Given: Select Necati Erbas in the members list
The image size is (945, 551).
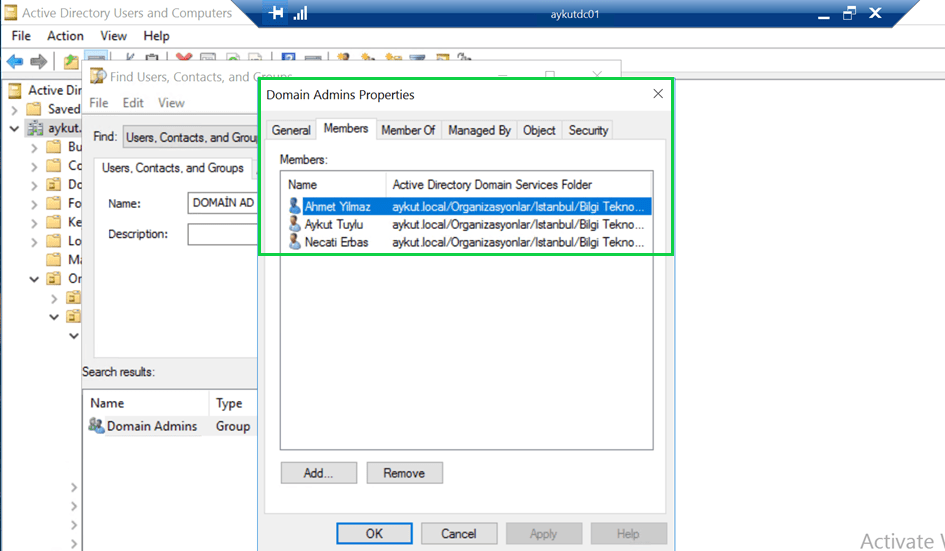Looking at the screenshot, I should pos(336,242).
